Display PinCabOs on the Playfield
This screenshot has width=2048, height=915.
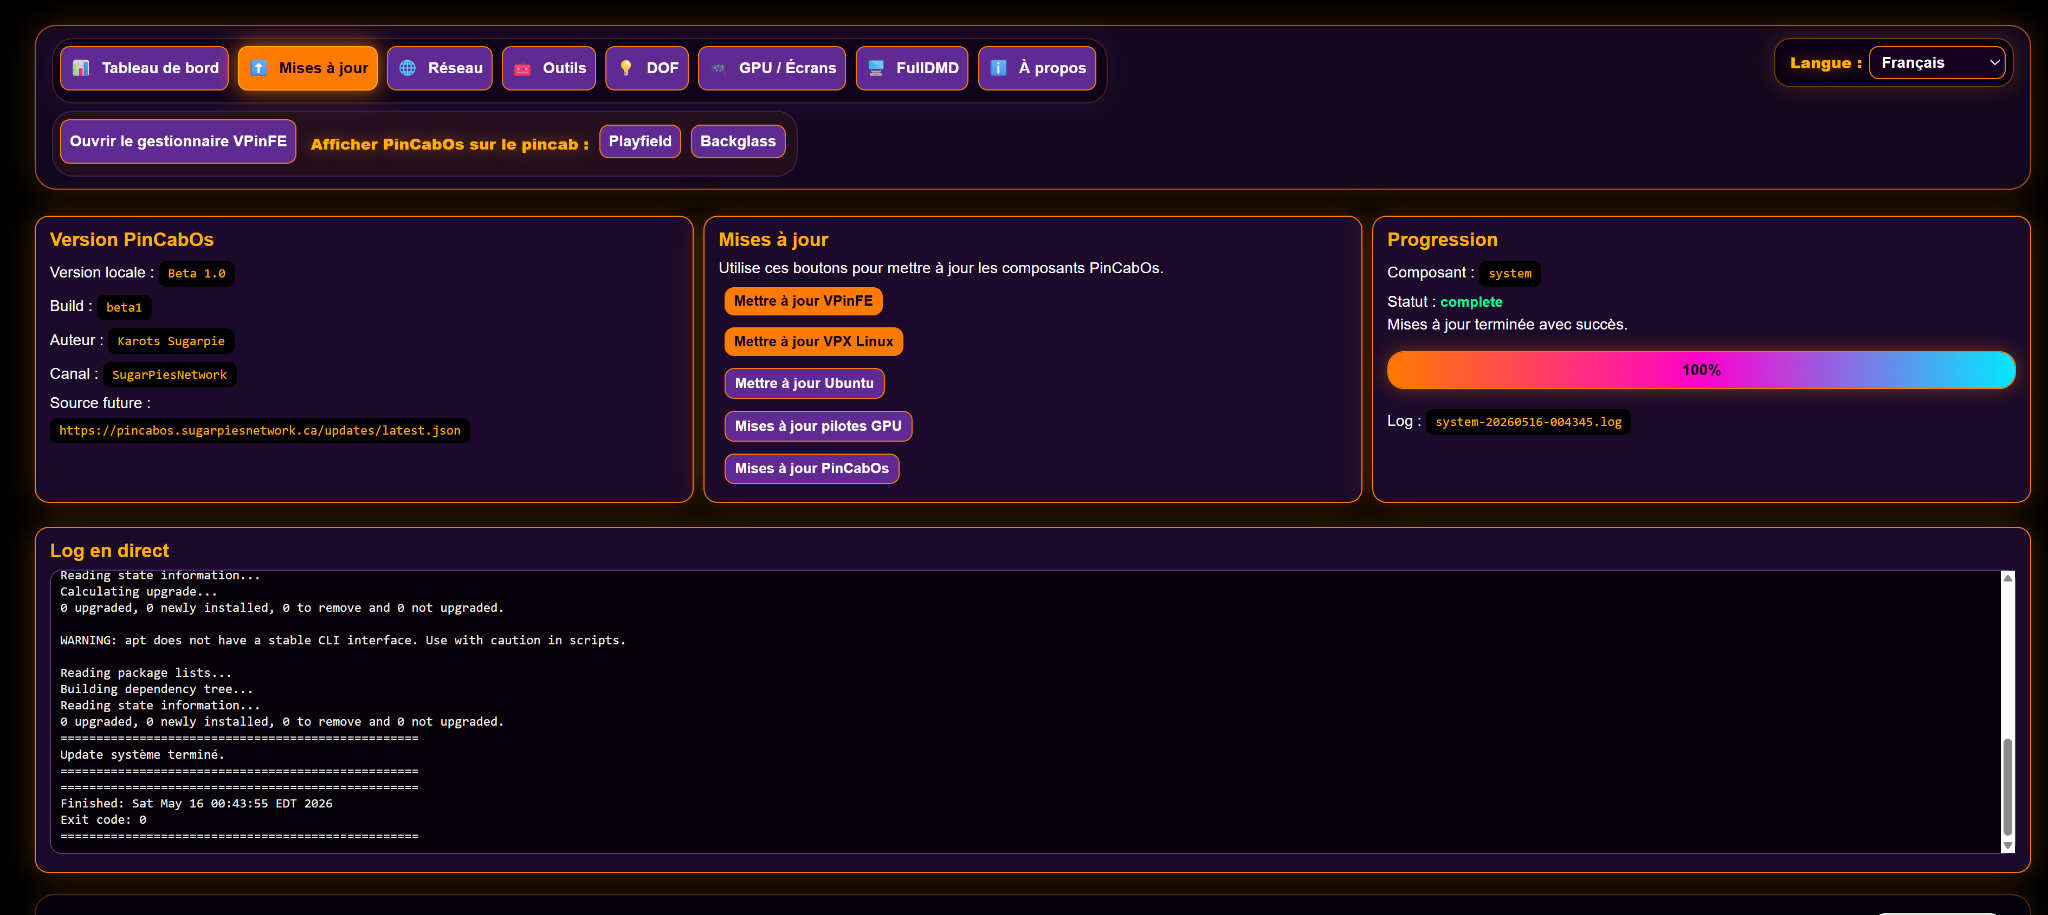click(x=640, y=141)
